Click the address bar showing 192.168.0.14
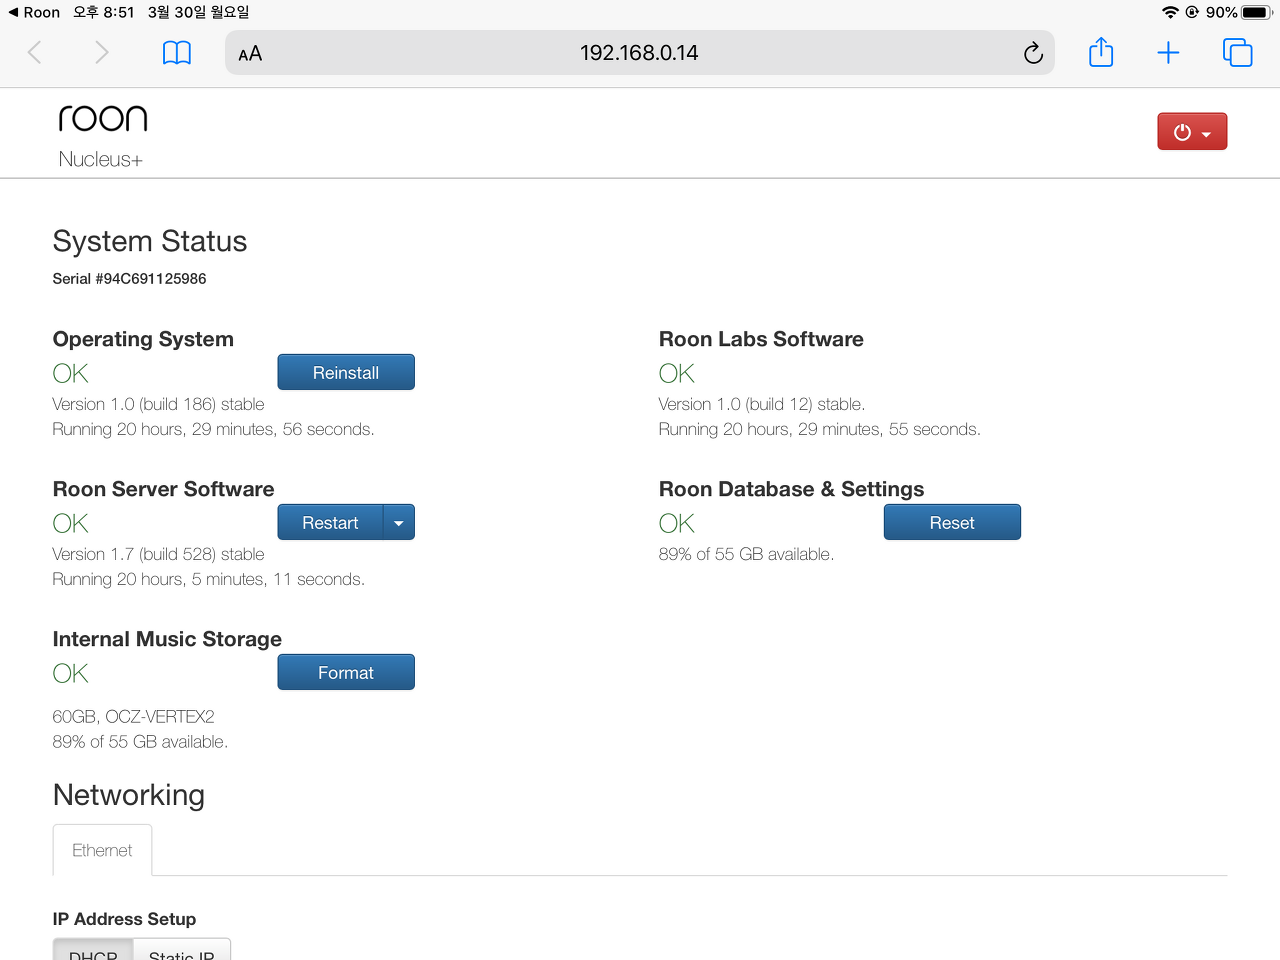 coord(639,53)
